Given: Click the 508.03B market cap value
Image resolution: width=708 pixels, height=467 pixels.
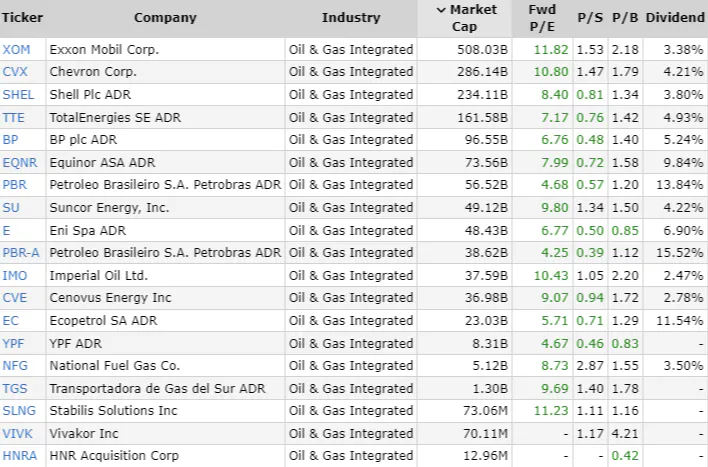Looking at the screenshot, I should (482, 49).
